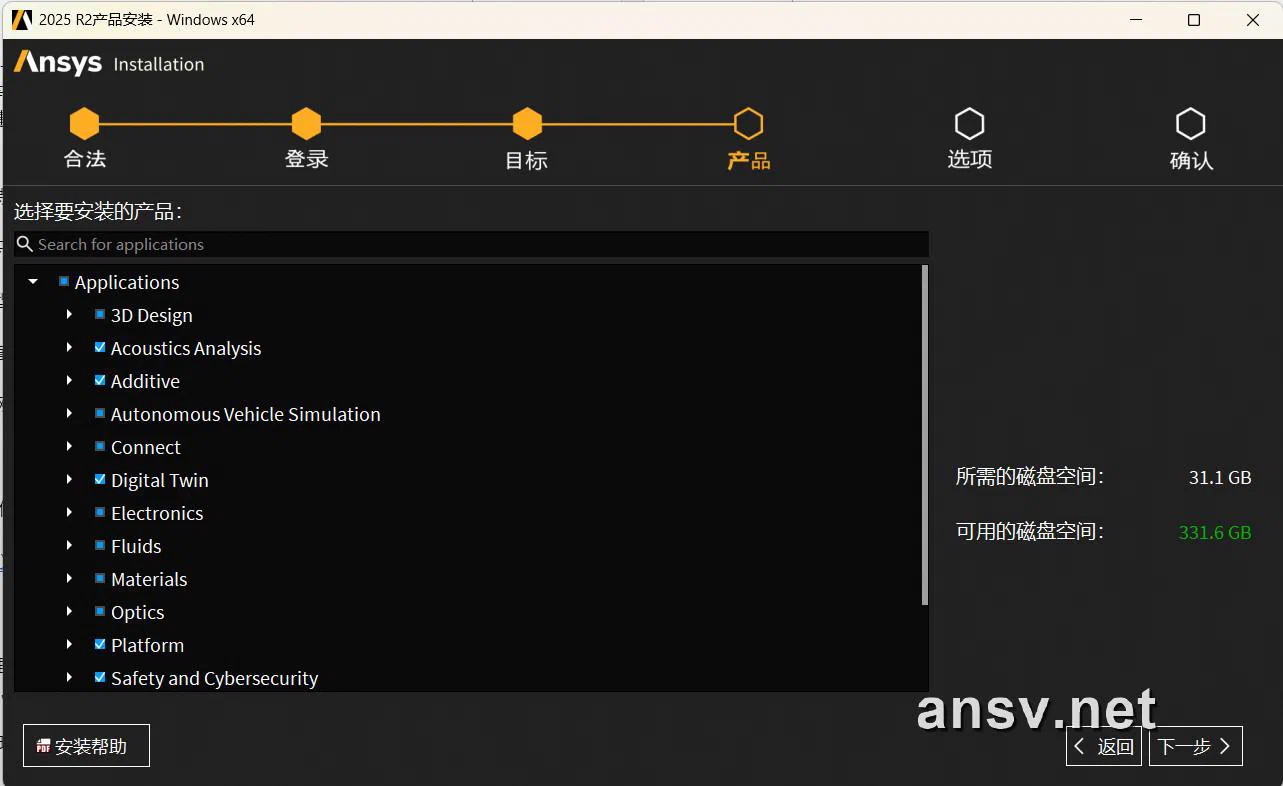The width and height of the screenshot is (1283, 786).
Task: Toggle the Connect checkbox
Action: [100, 447]
